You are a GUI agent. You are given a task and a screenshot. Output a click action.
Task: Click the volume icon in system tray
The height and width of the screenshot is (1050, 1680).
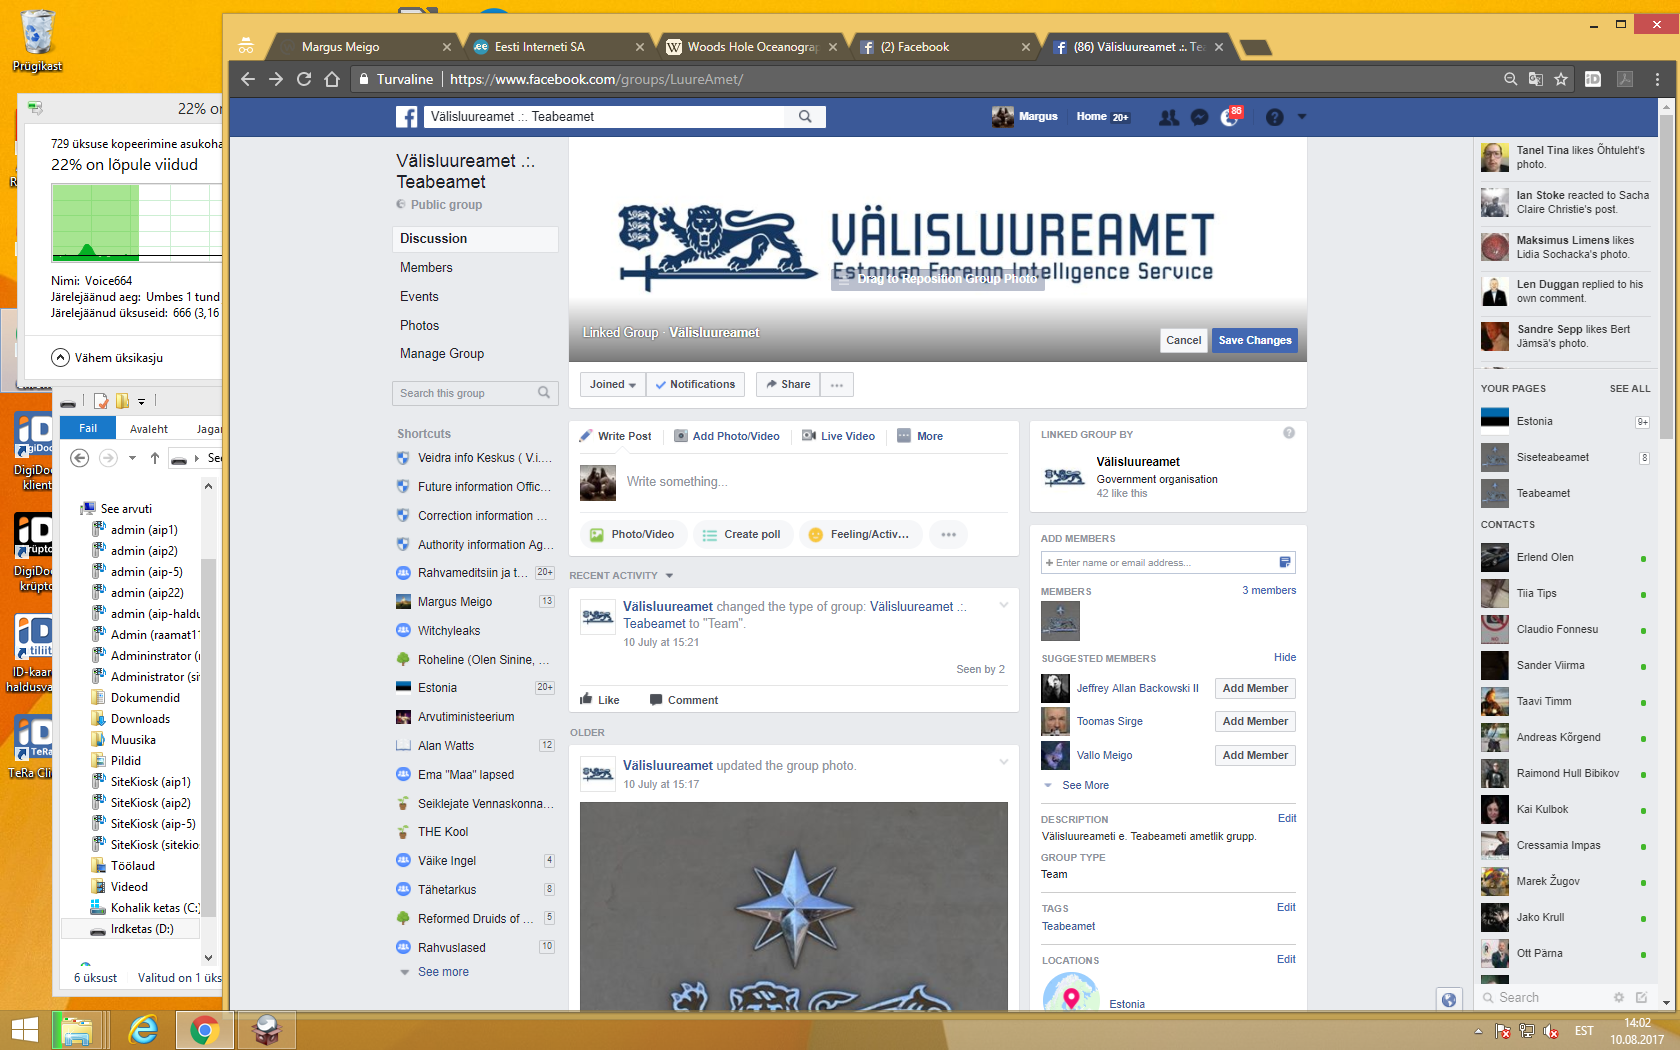click(1551, 1031)
